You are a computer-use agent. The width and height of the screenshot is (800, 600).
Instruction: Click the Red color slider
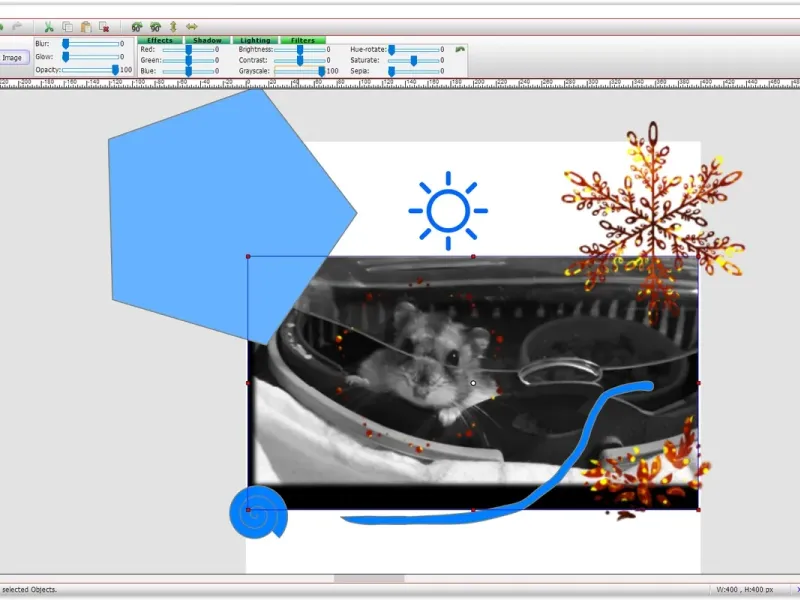(x=188, y=49)
